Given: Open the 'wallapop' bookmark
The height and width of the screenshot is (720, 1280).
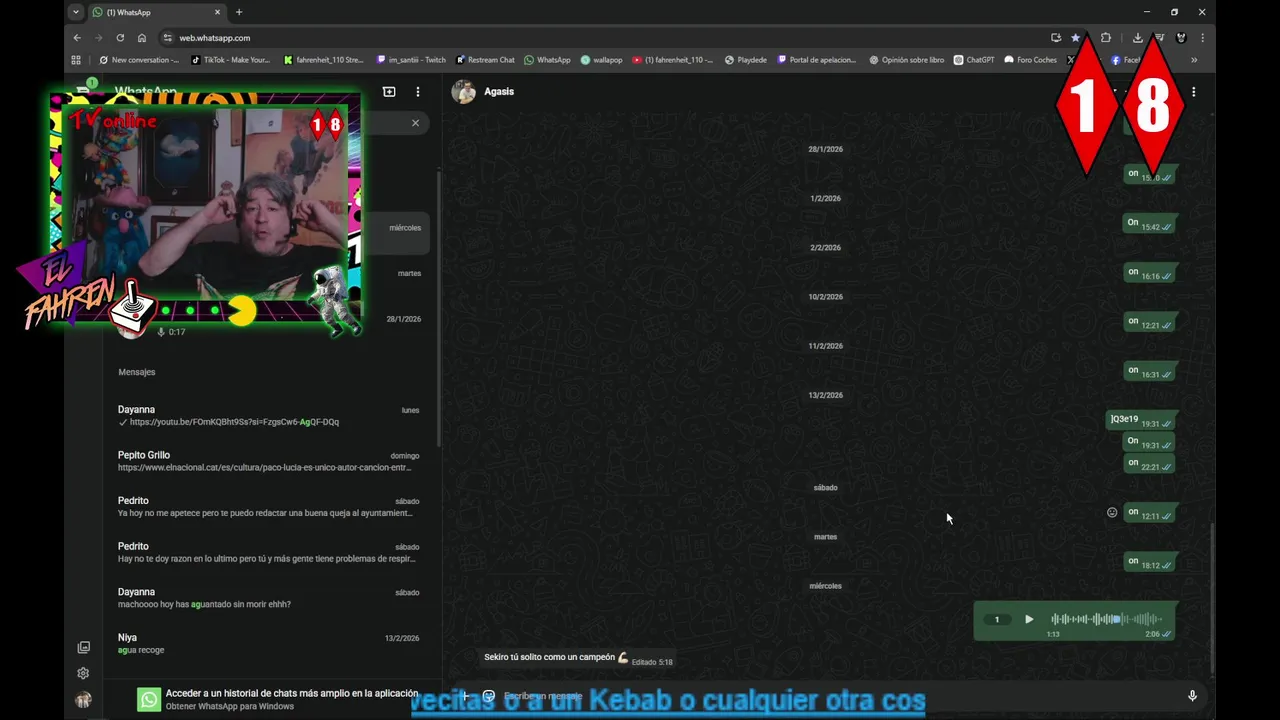Looking at the screenshot, I should (x=601, y=60).
